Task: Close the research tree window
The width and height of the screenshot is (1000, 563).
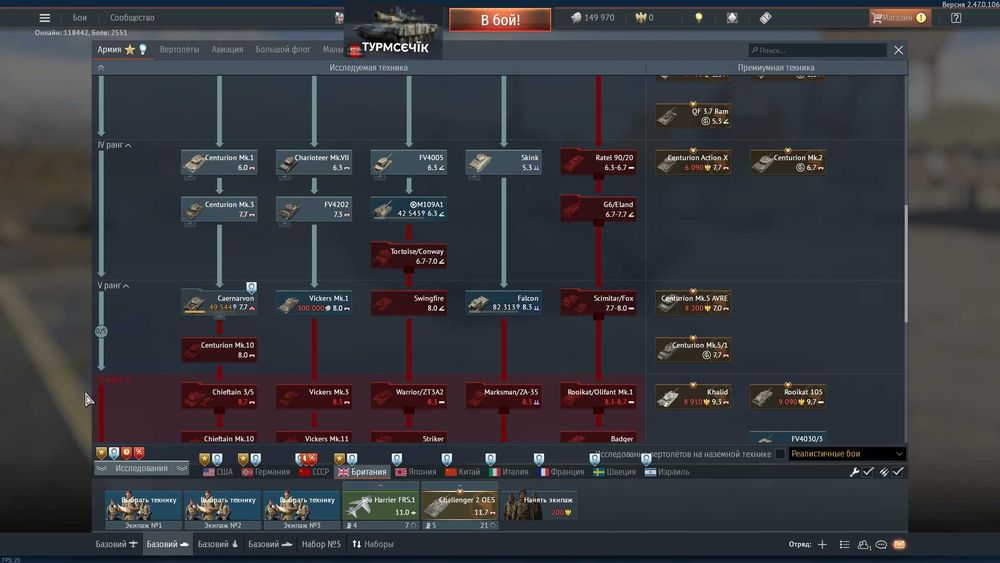Action: click(898, 50)
